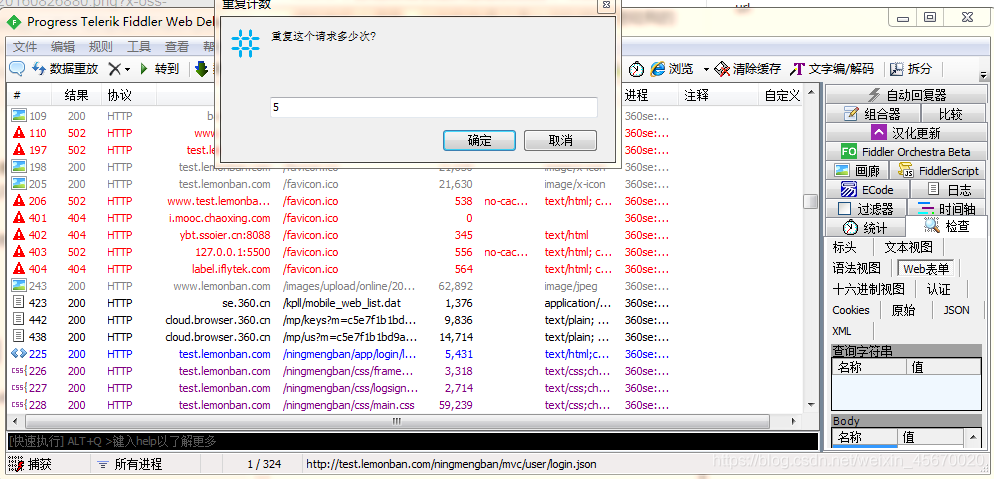
Task: Click the arrows icon of session 225
Action: click(19, 354)
